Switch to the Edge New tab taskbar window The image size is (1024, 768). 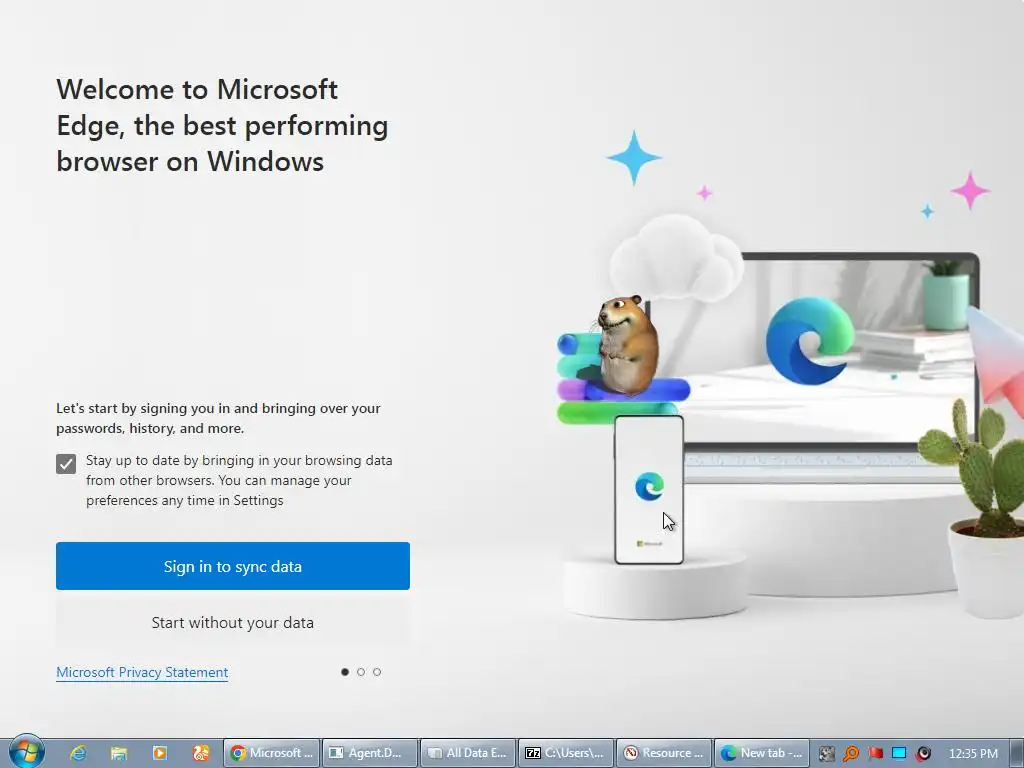coord(763,753)
